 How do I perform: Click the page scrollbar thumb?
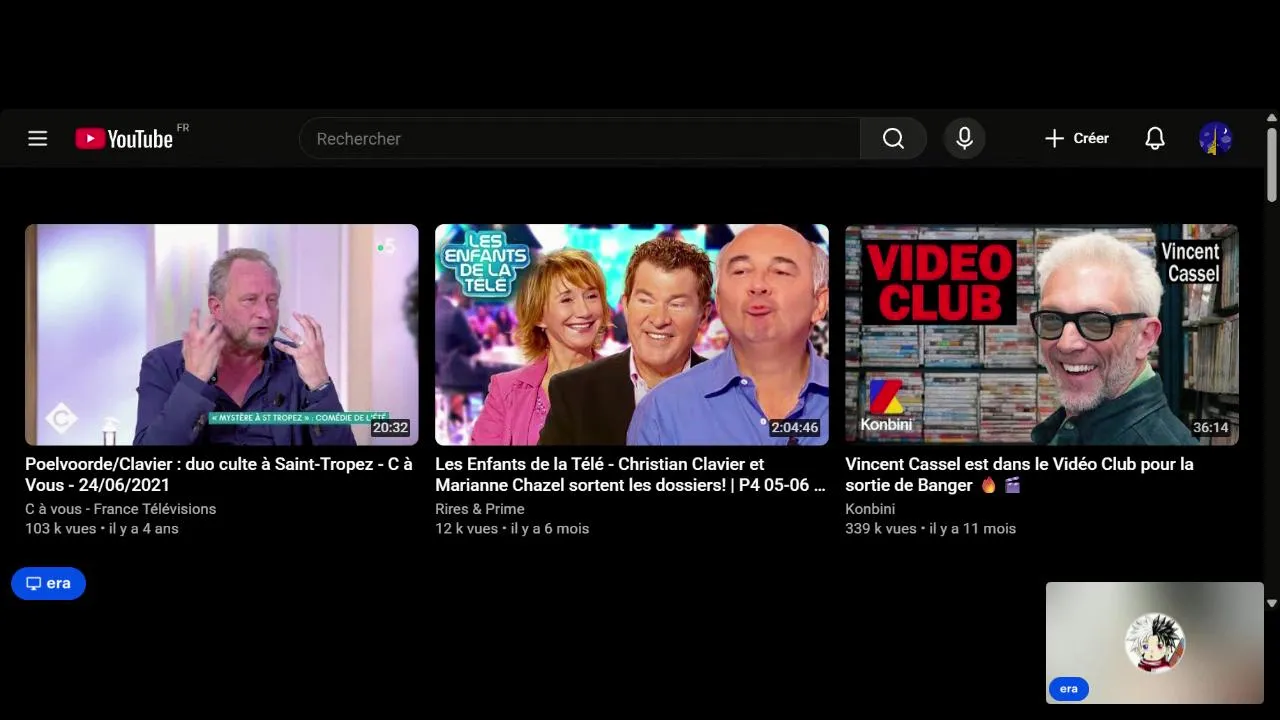(x=1272, y=165)
